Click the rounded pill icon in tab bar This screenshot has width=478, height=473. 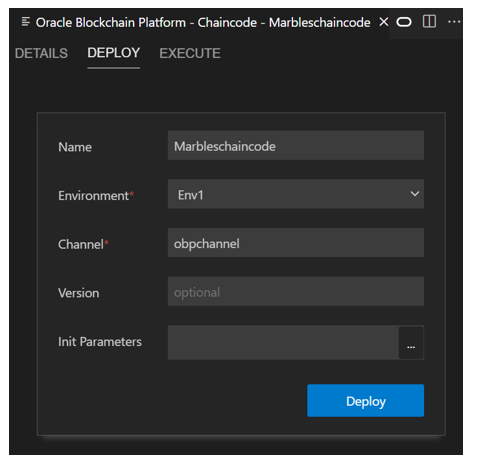click(404, 22)
